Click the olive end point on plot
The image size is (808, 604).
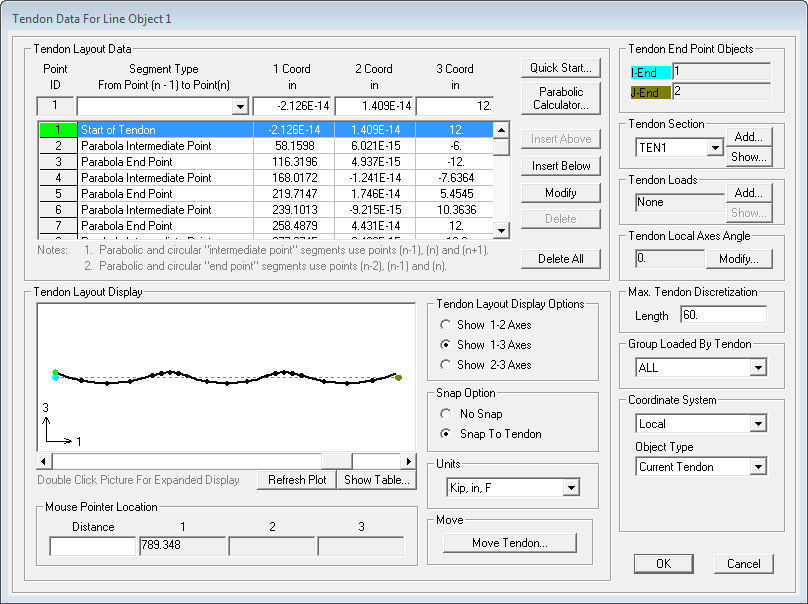(x=398, y=378)
